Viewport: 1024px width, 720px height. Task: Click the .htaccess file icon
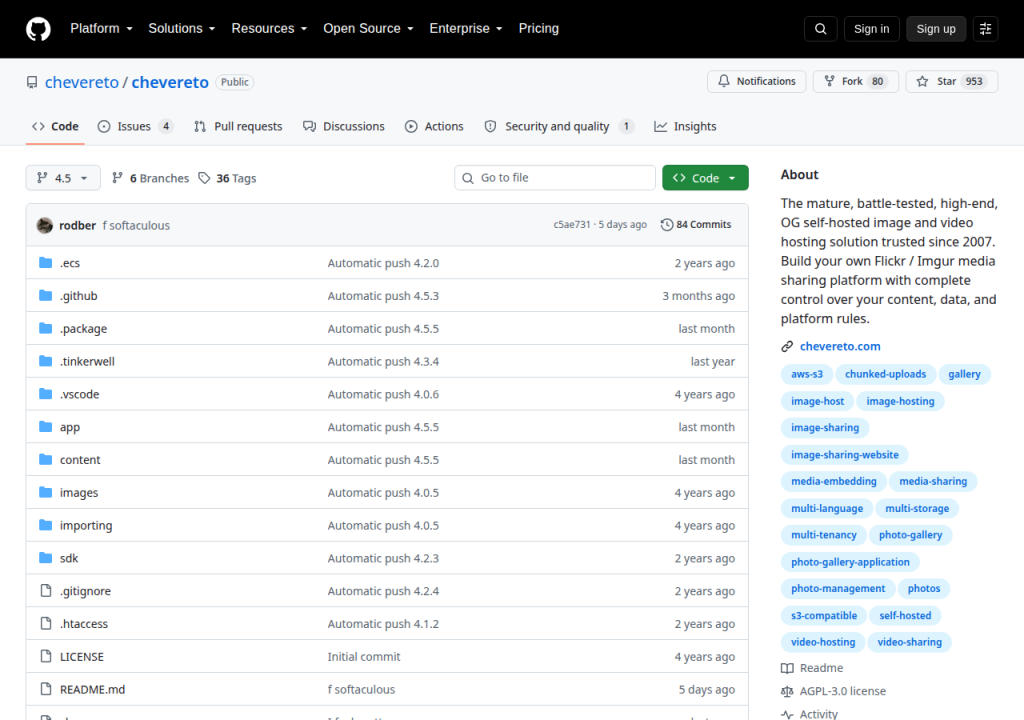point(46,623)
